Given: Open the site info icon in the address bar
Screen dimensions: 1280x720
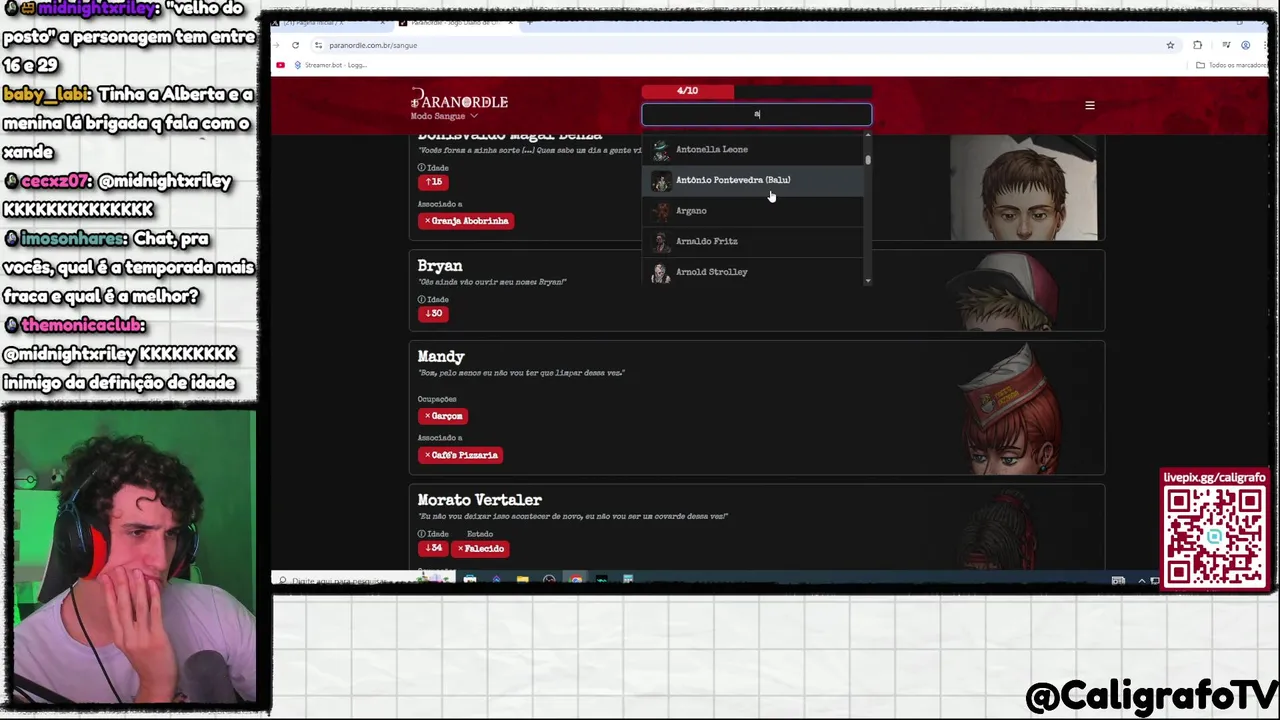Looking at the screenshot, I should click(318, 45).
